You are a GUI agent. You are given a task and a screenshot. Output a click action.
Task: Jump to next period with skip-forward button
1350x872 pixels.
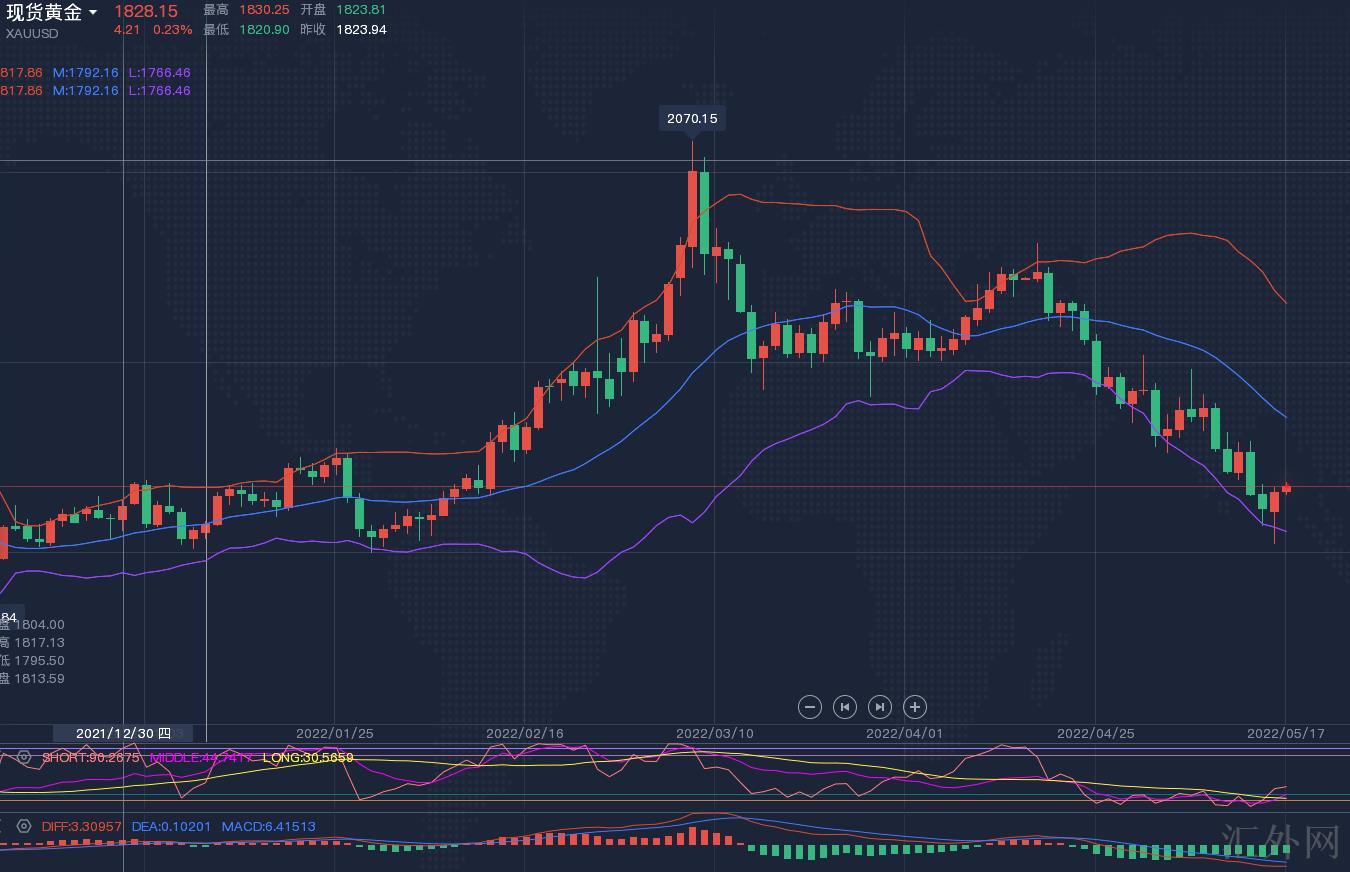click(880, 707)
